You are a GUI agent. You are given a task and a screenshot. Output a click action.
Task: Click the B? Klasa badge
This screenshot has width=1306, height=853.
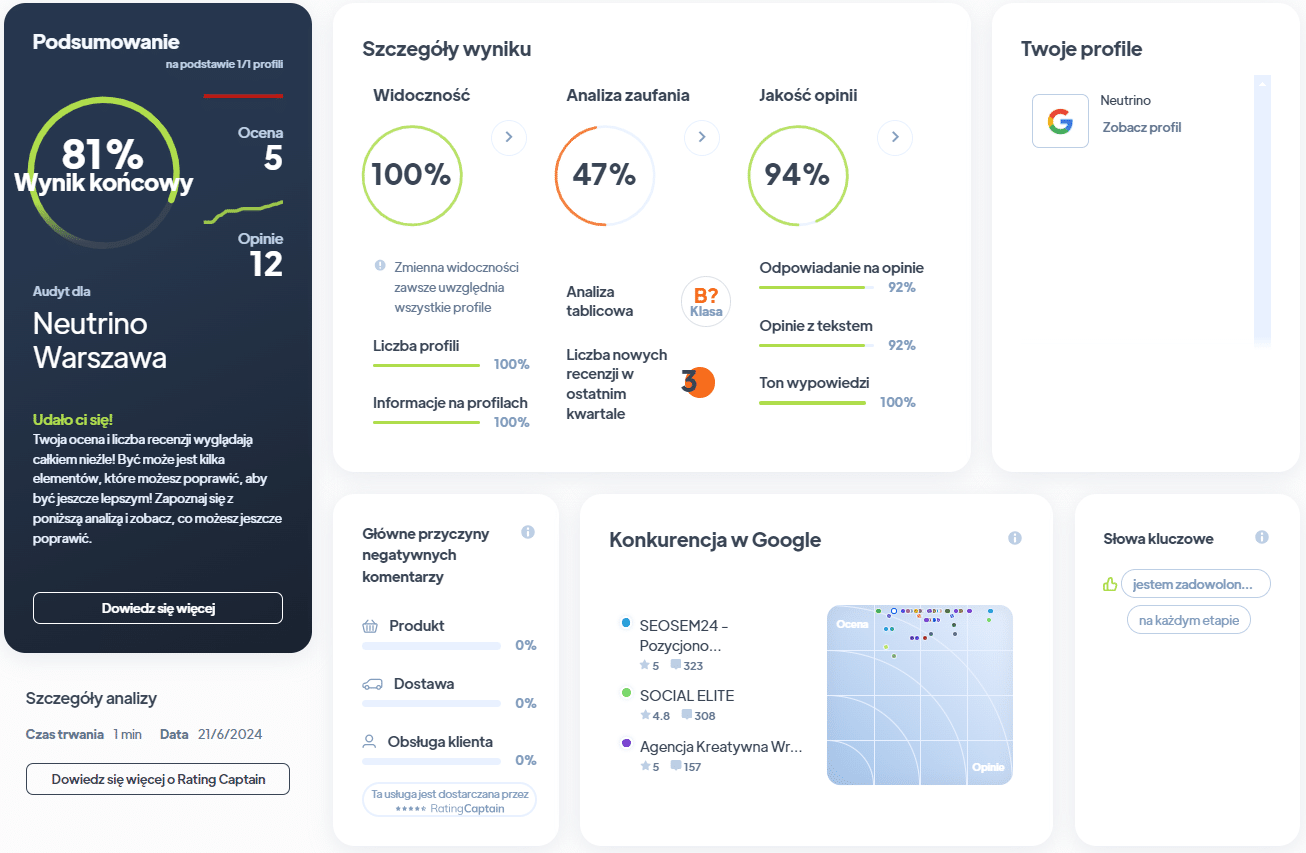click(706, 302)
